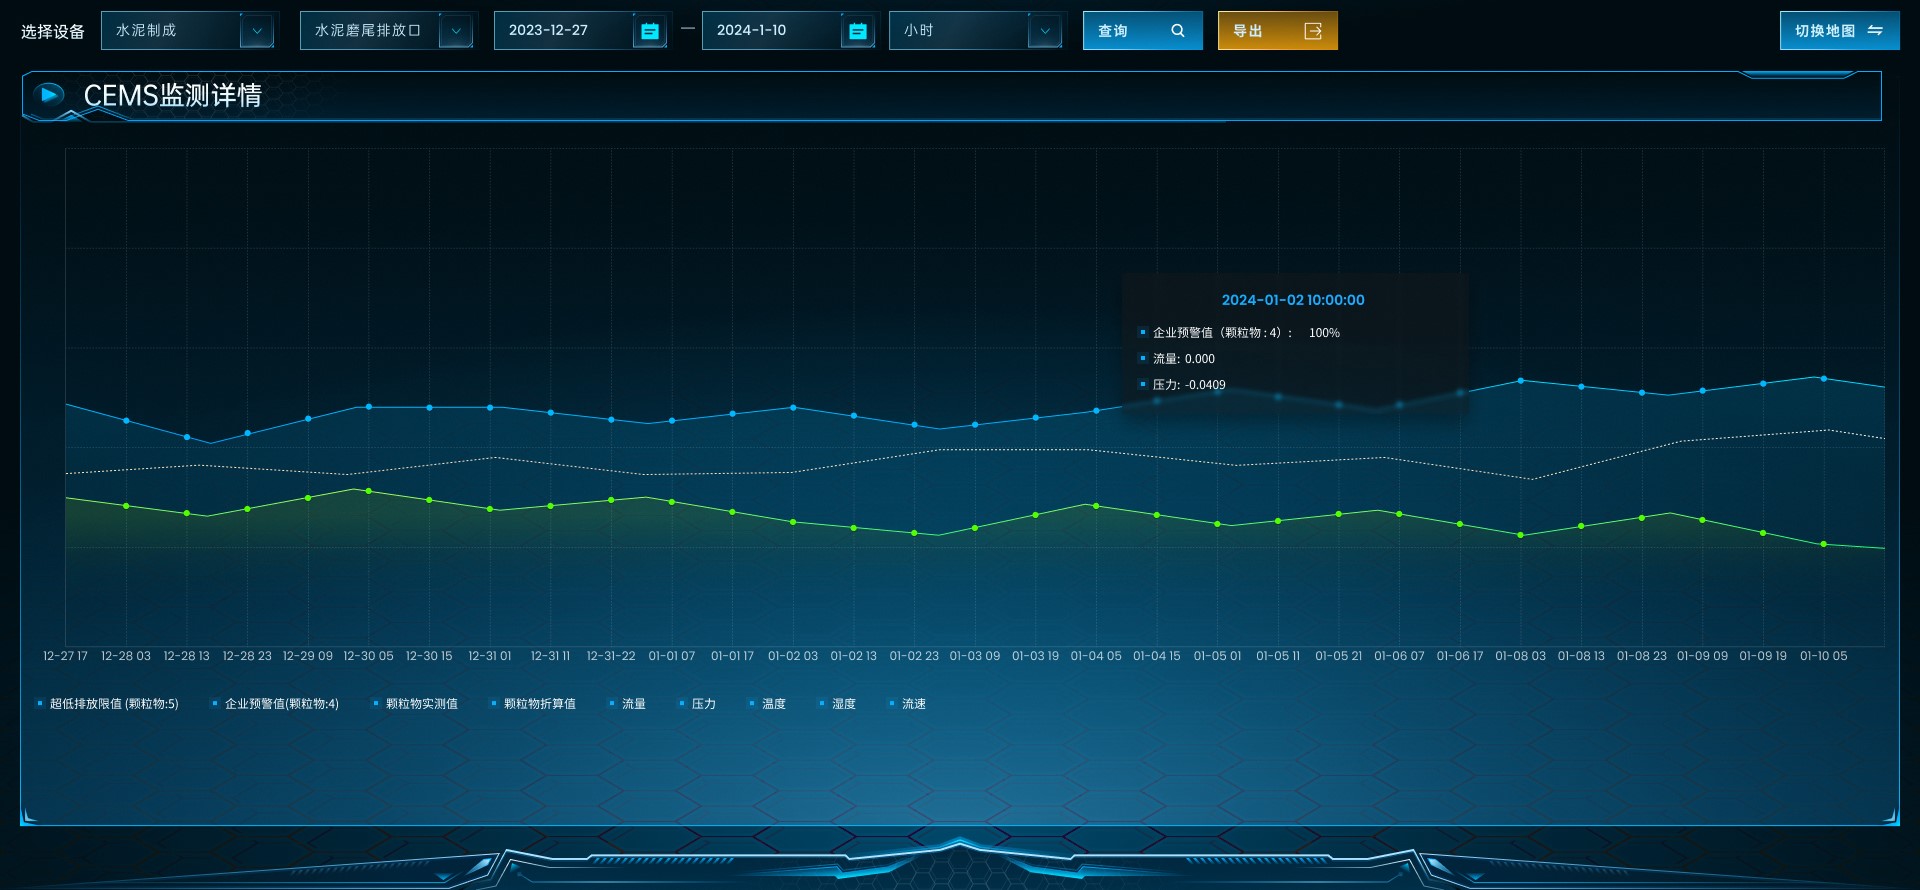
Task: Click the 查询 query button
Action: pyautogui.click(x=1141, y=31)
